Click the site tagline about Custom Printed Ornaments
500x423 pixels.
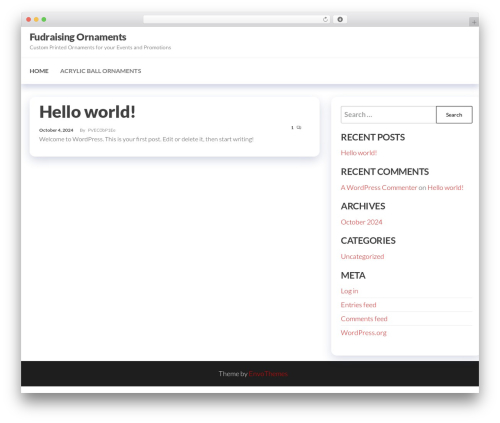[100, 47]
